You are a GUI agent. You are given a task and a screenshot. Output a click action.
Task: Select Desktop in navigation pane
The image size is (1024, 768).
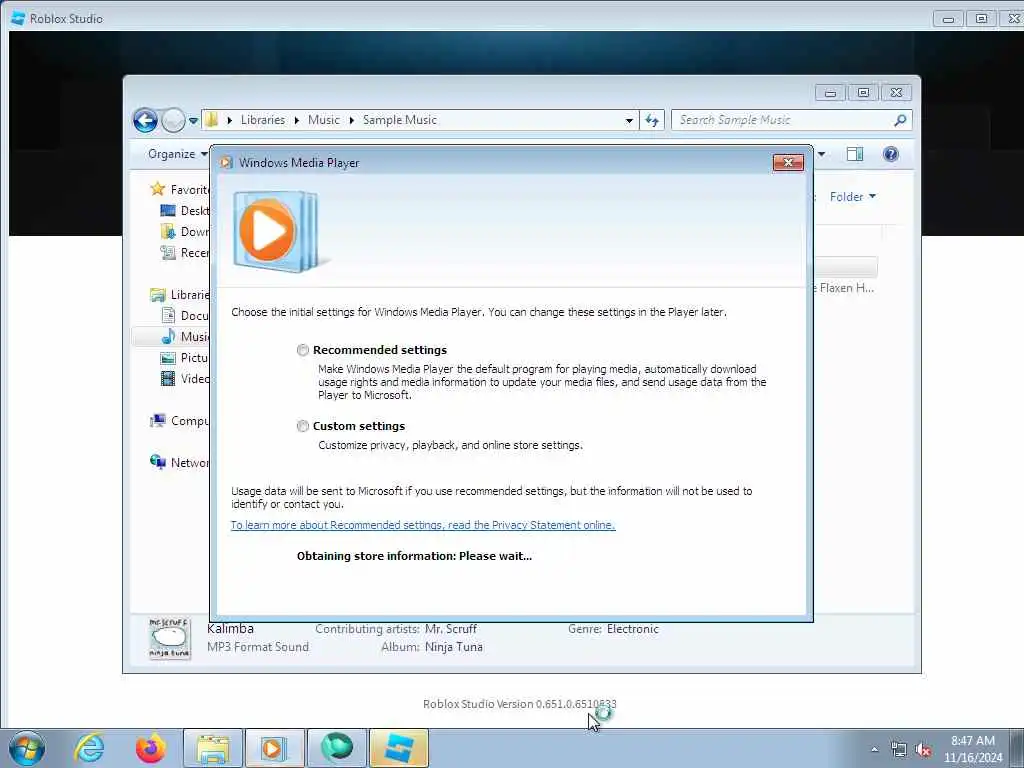coord(185,210)
